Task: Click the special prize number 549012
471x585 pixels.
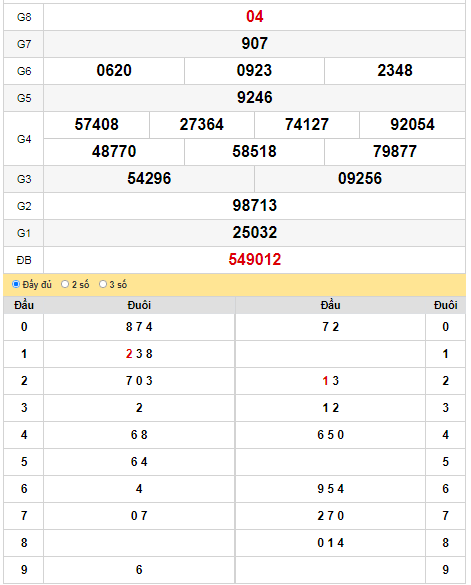Action: [255, 260]
